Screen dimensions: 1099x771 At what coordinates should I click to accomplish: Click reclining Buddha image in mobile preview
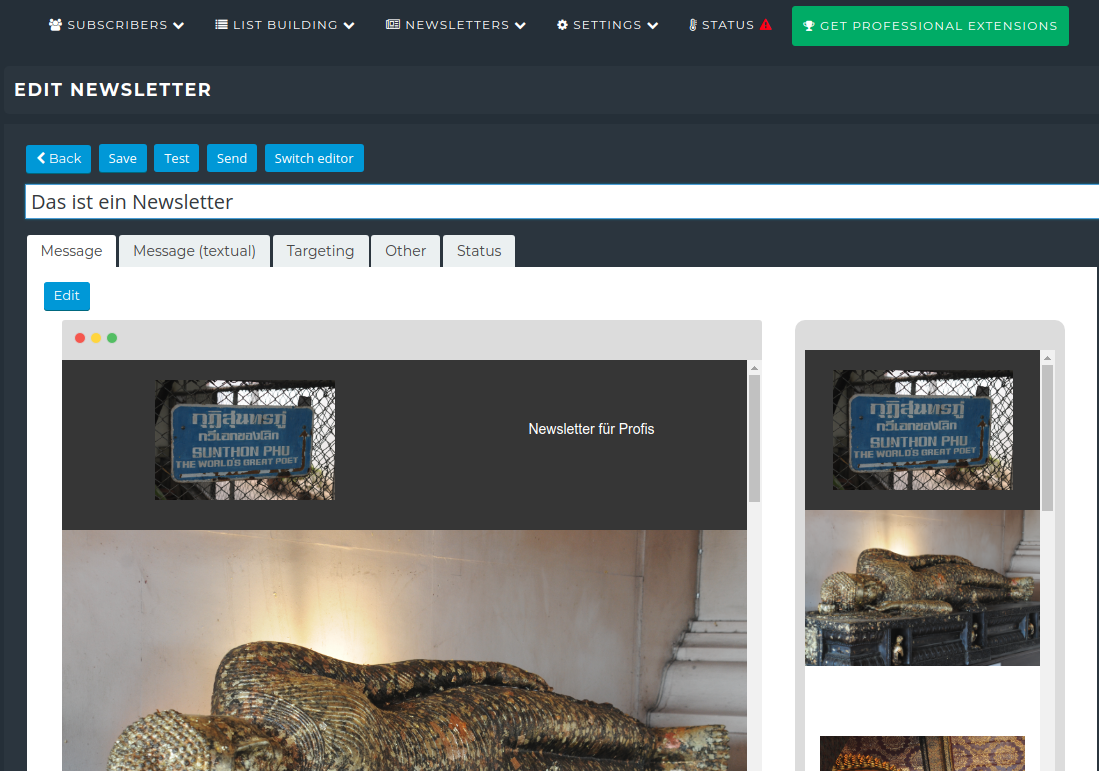click(922, 587)
